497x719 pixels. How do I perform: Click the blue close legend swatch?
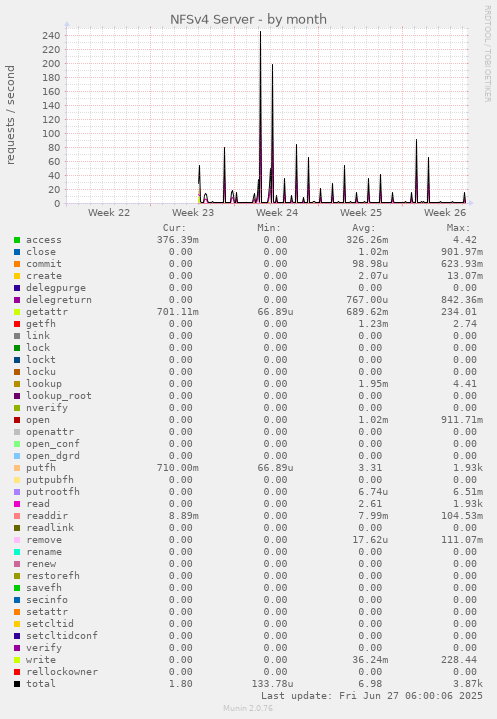[x=17, y=252]
